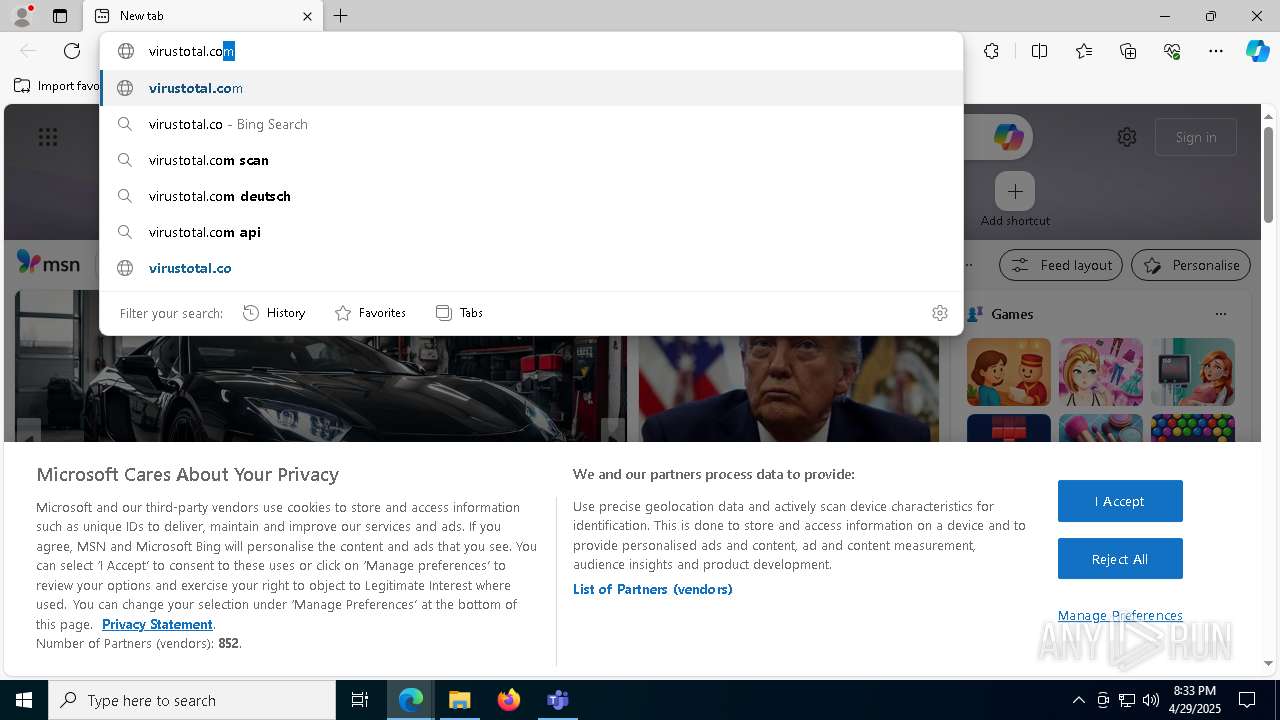Image resolution: width=1280 pixels, height=720 pixels.
Task: Open the hospital nurse game thumbnail
Action: [x=1193, y=372]
